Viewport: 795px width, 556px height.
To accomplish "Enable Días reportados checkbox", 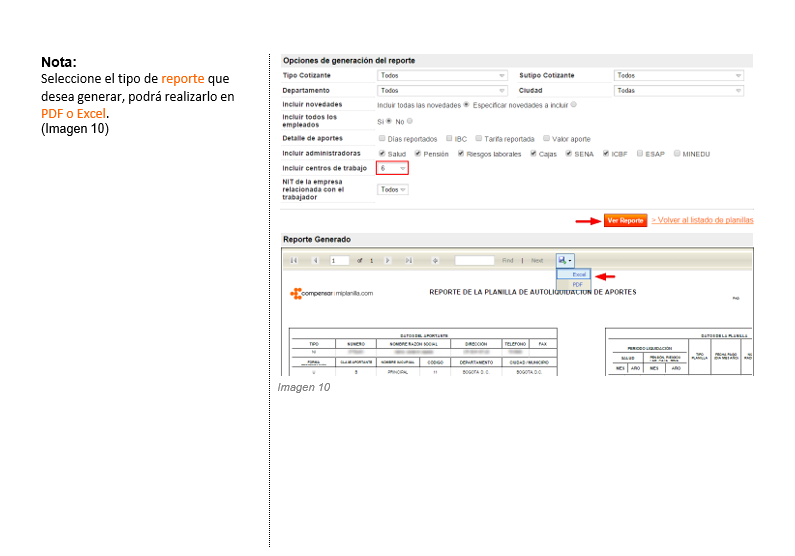I will point(382,138).
